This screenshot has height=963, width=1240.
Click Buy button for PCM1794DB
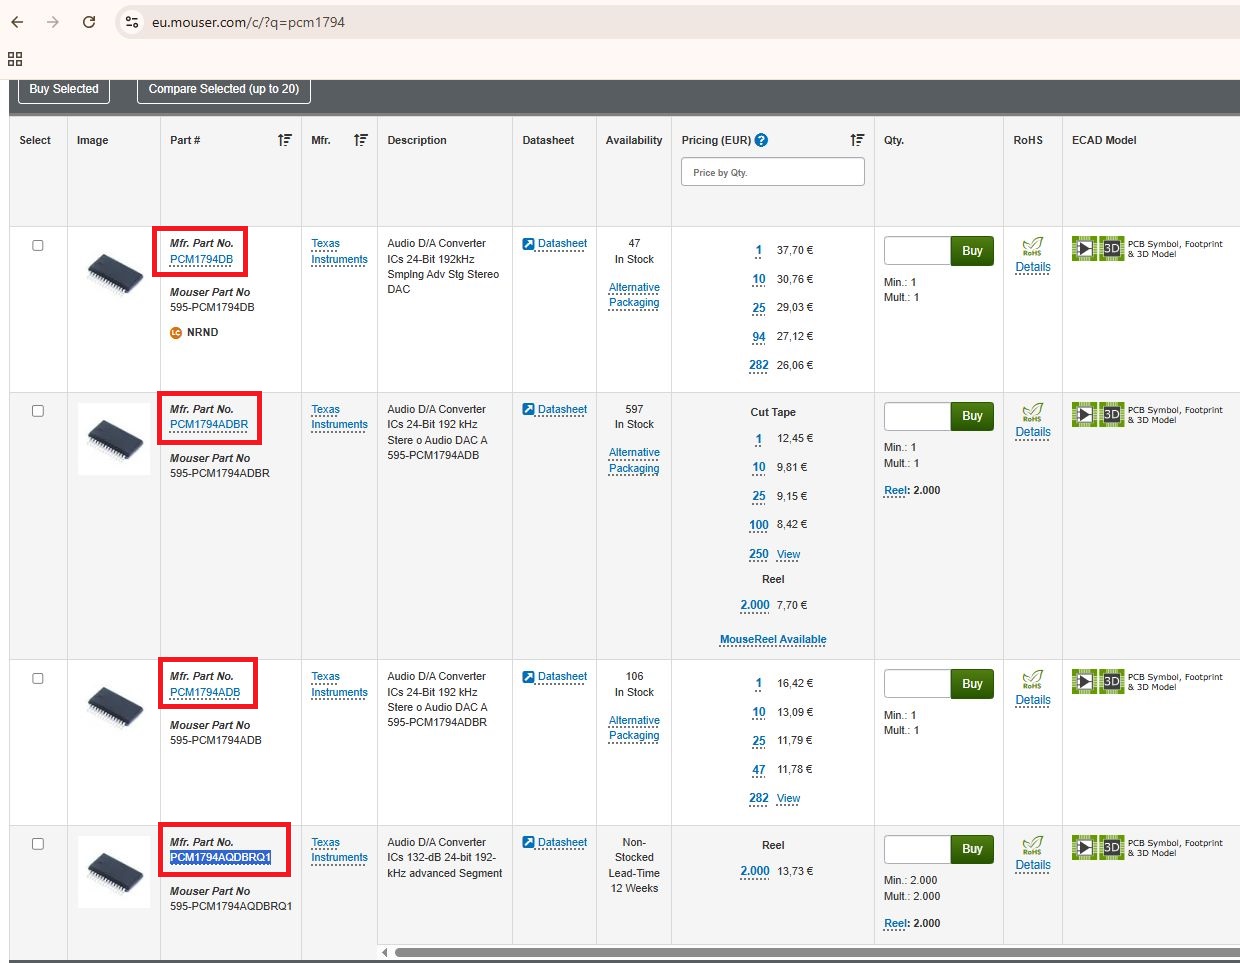(x=972, y=251)
